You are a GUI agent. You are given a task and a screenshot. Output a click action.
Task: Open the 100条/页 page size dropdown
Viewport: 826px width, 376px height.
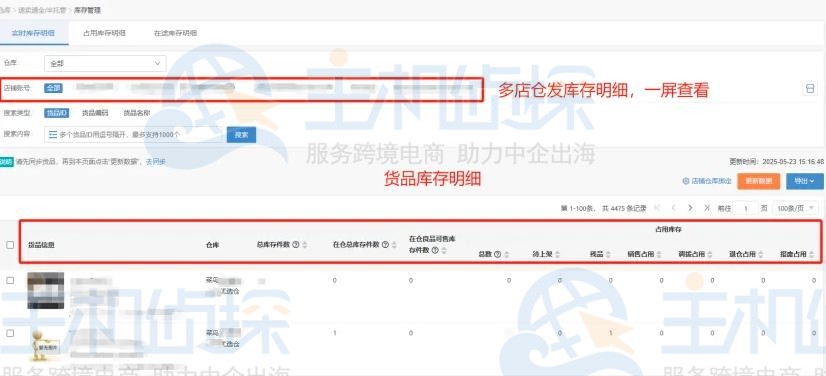[x=795, y=208]
